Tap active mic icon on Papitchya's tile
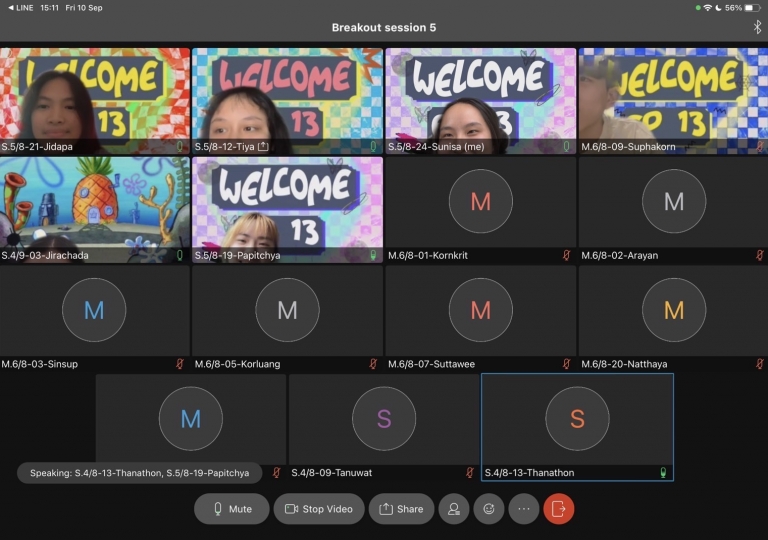 pyautogui.click(x=373, y=255)
